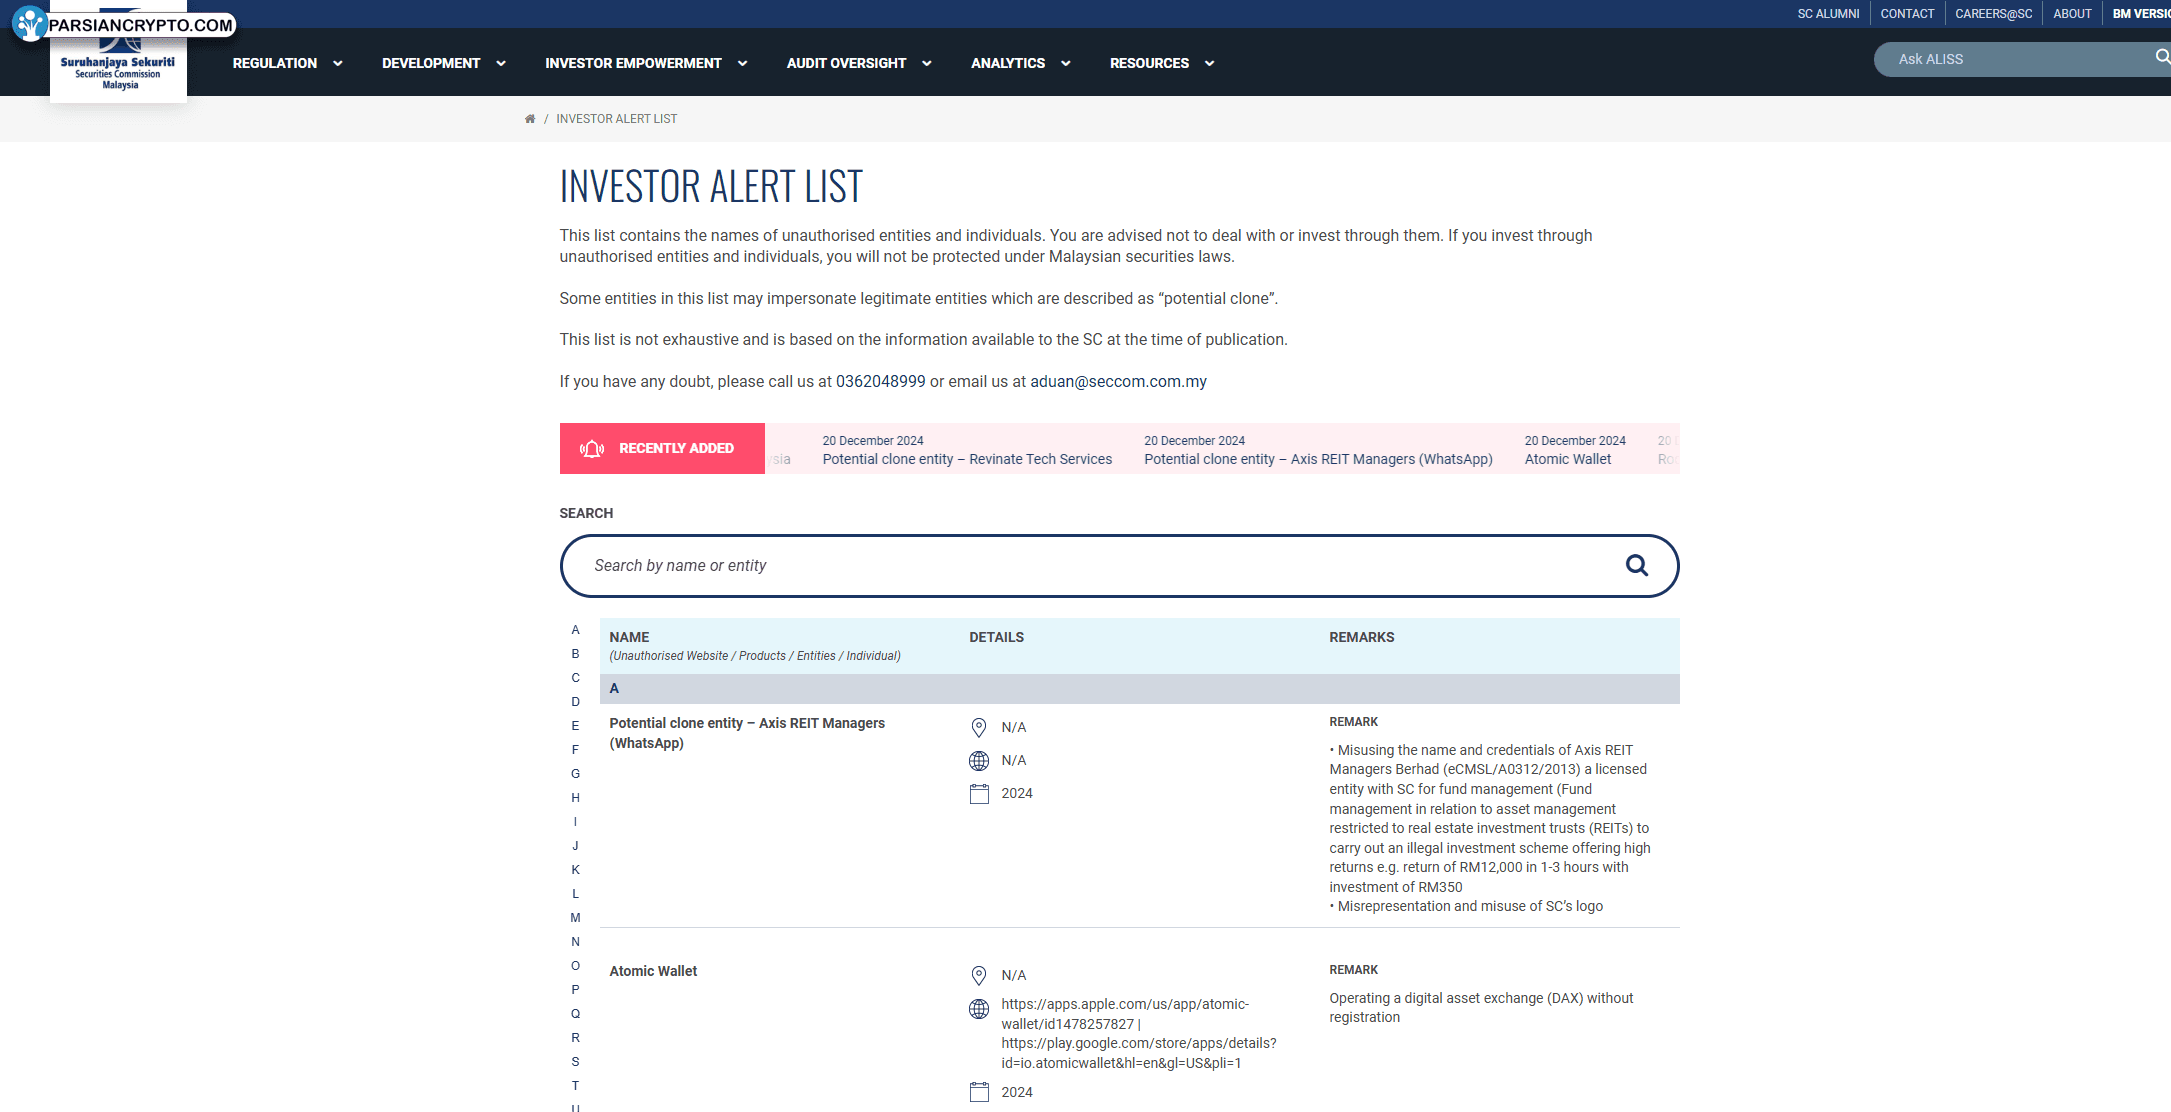This screenshot has width=2171, height=1112.
Task: Jump to letter Q in the index
Action: click(x=575, y=1014)
